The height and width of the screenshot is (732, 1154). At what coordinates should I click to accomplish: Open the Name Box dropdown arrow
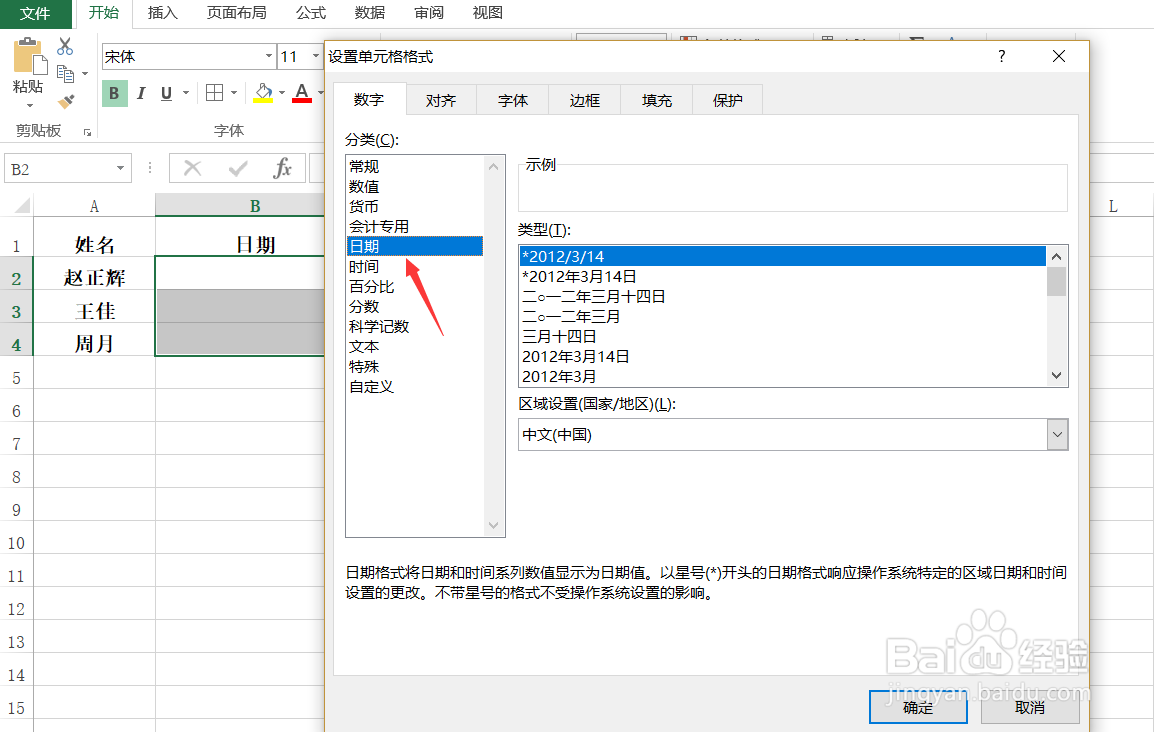tap(120, 168)
